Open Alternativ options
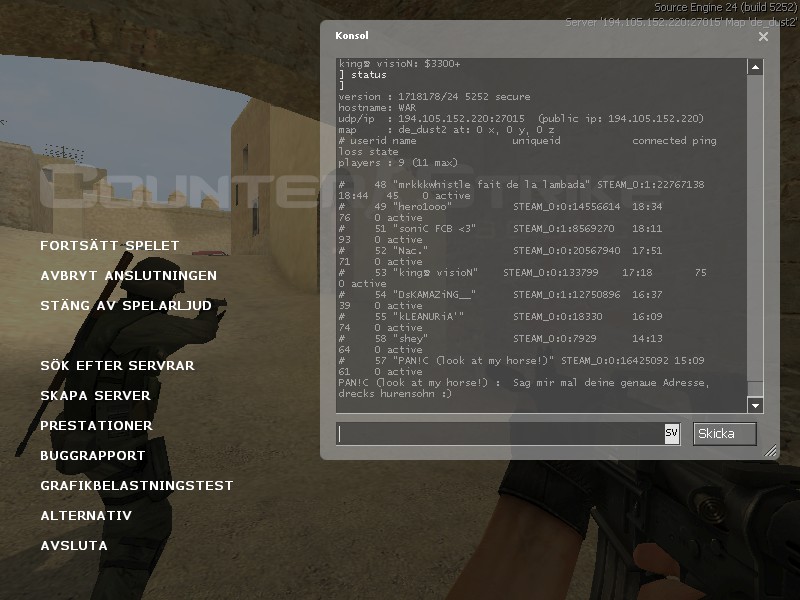This screenshot has width=800, height=600. 86,516
